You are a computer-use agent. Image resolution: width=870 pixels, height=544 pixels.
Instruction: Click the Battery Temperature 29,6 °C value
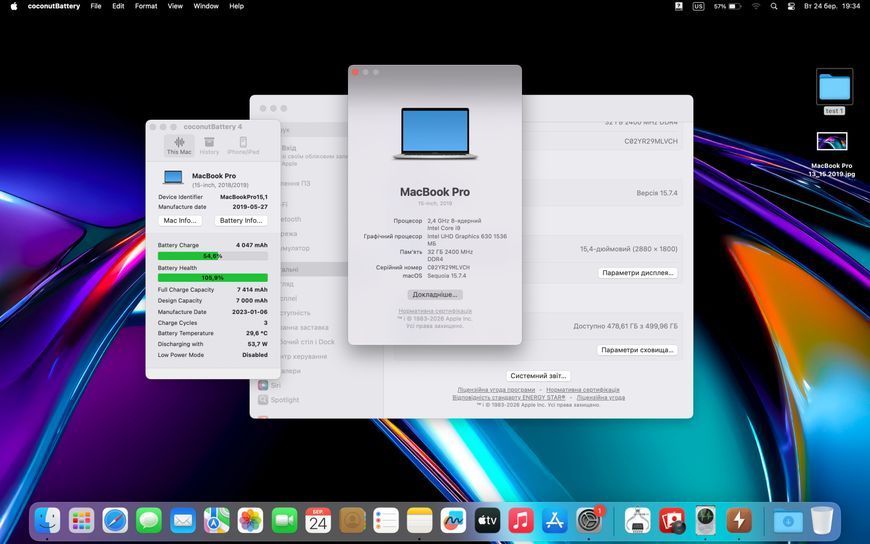(256, 333)
